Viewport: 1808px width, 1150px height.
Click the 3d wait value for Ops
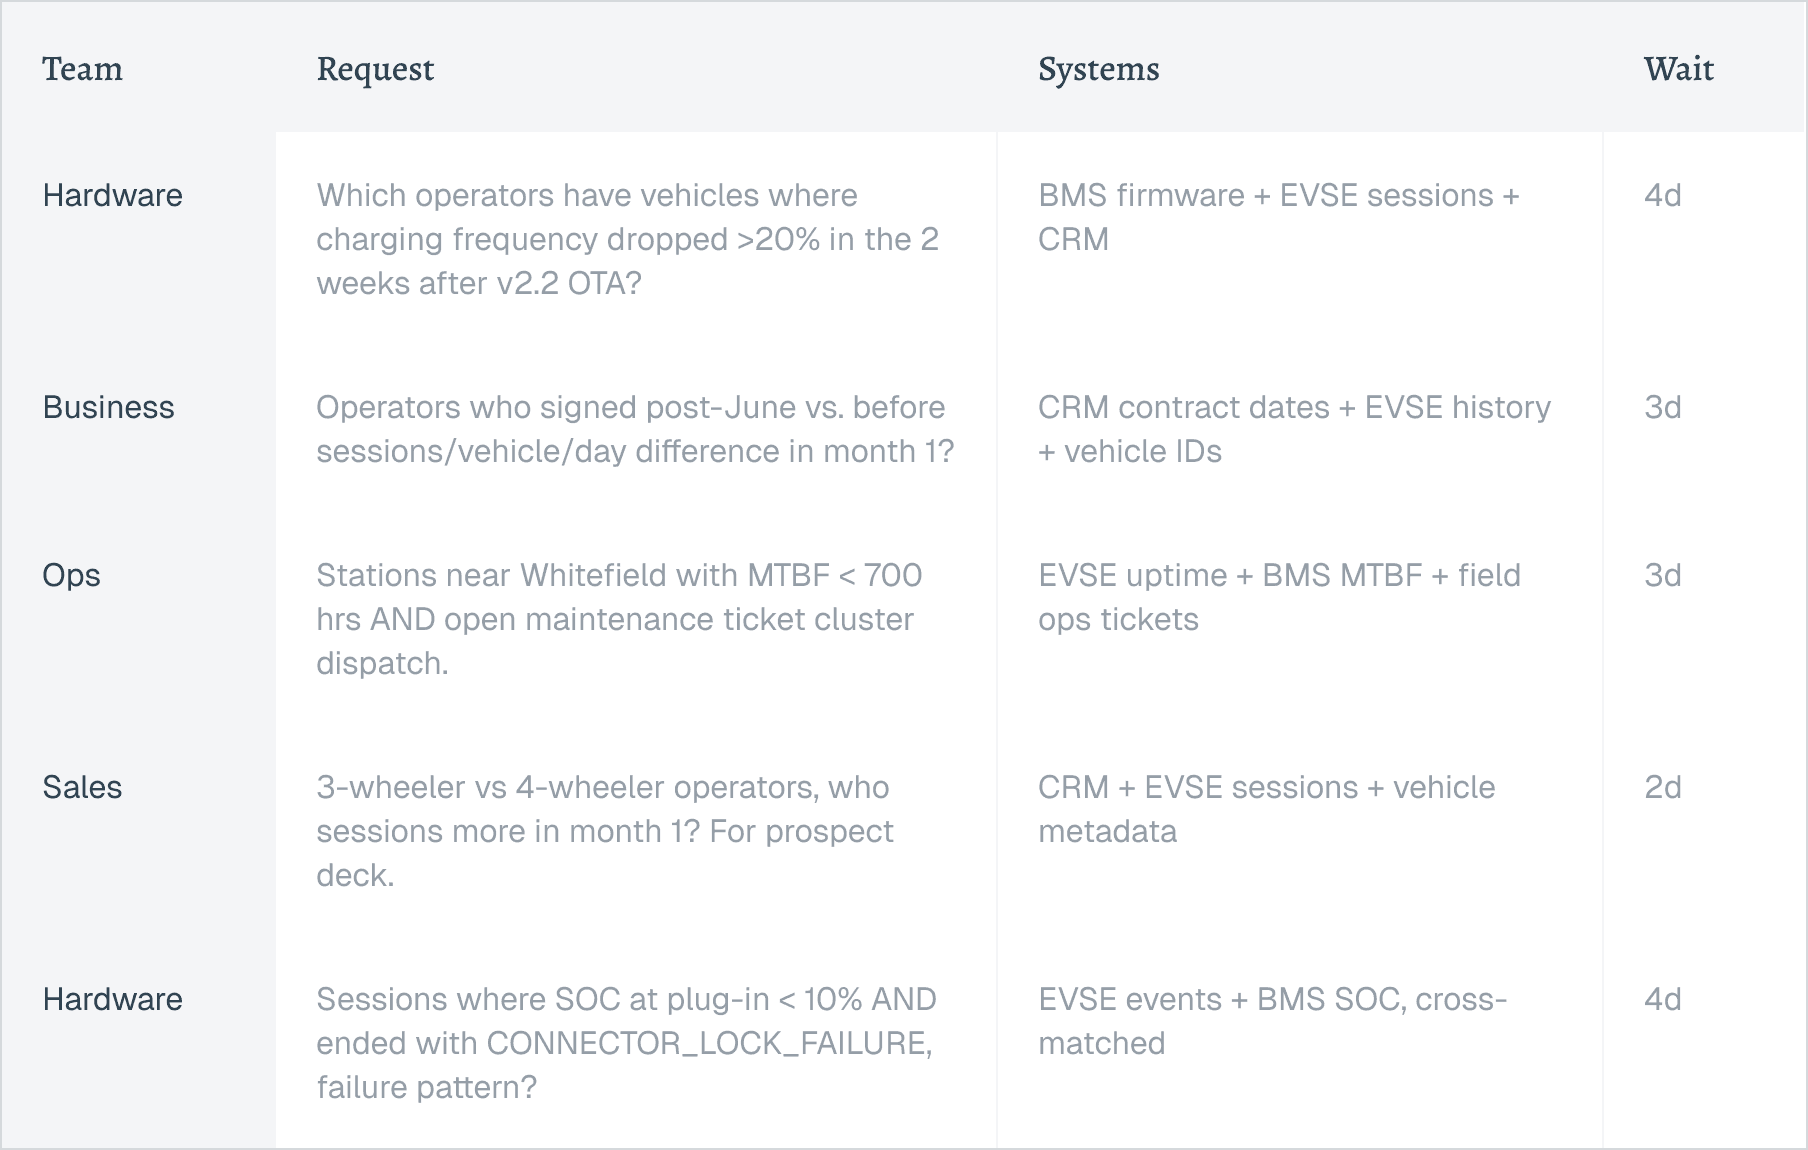[1662, 575]
